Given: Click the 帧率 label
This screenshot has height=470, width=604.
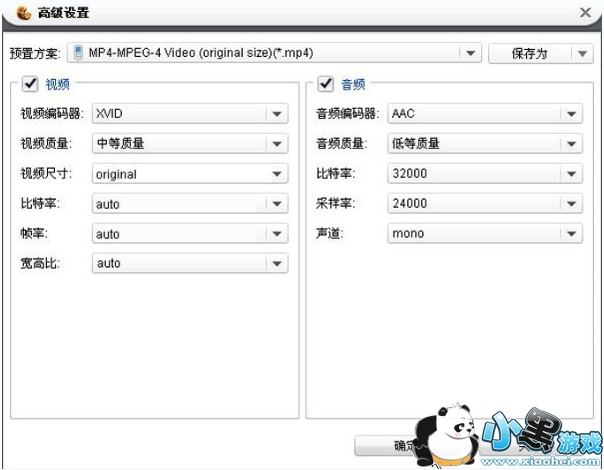Looking at the screenshot, I should (34, 233).
